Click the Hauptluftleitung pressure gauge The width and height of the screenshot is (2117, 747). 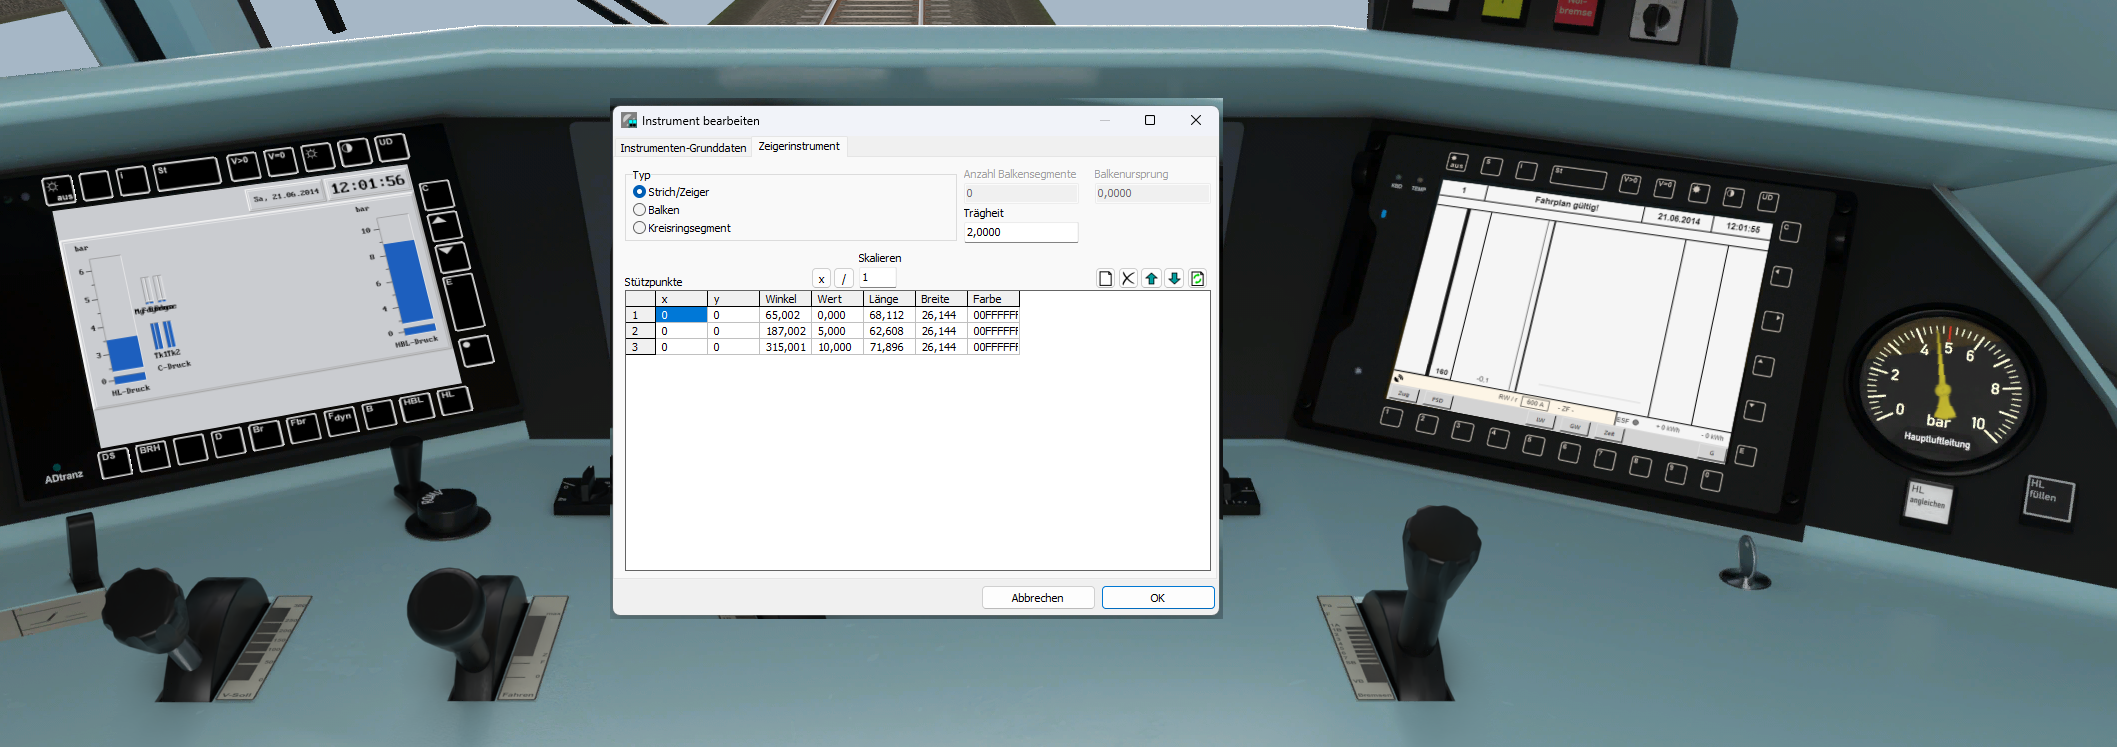point(1944,388)
